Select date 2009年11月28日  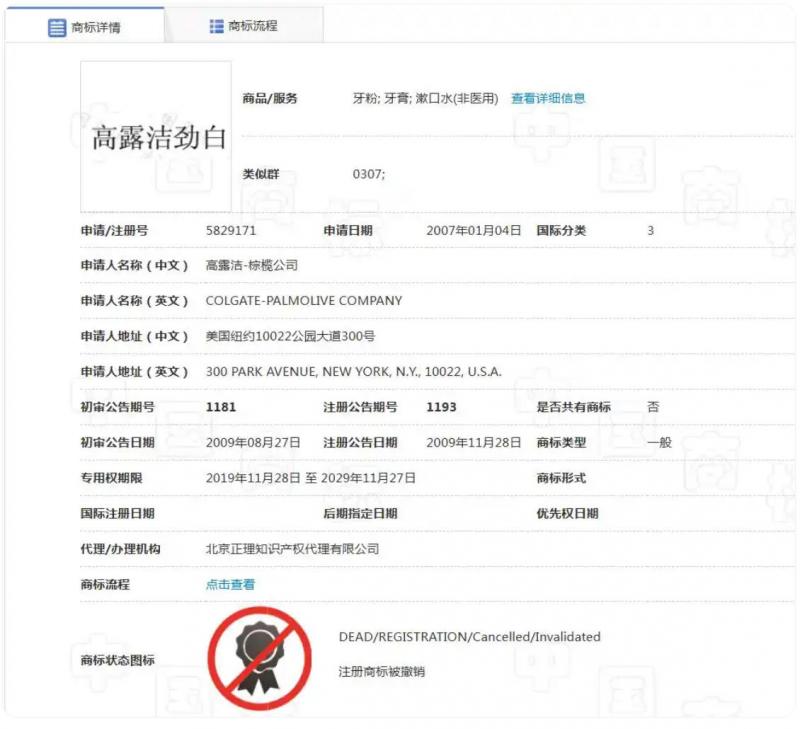click(x=473, y=442)
